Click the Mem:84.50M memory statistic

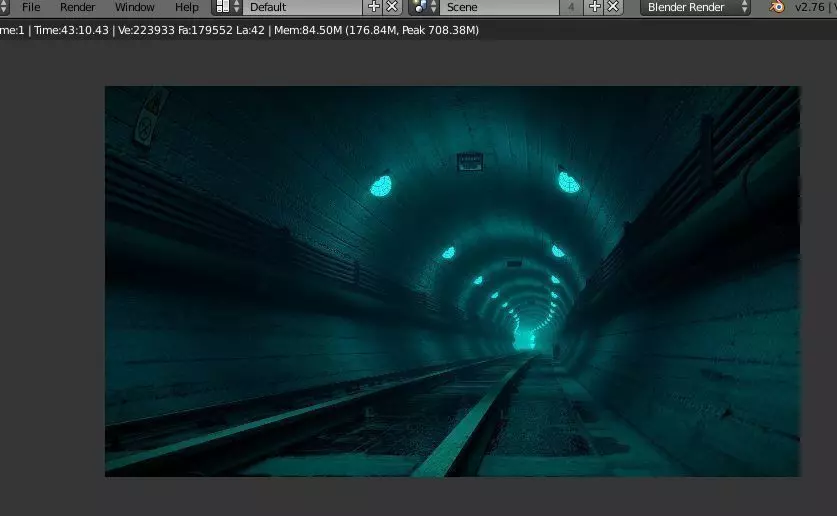308,30
